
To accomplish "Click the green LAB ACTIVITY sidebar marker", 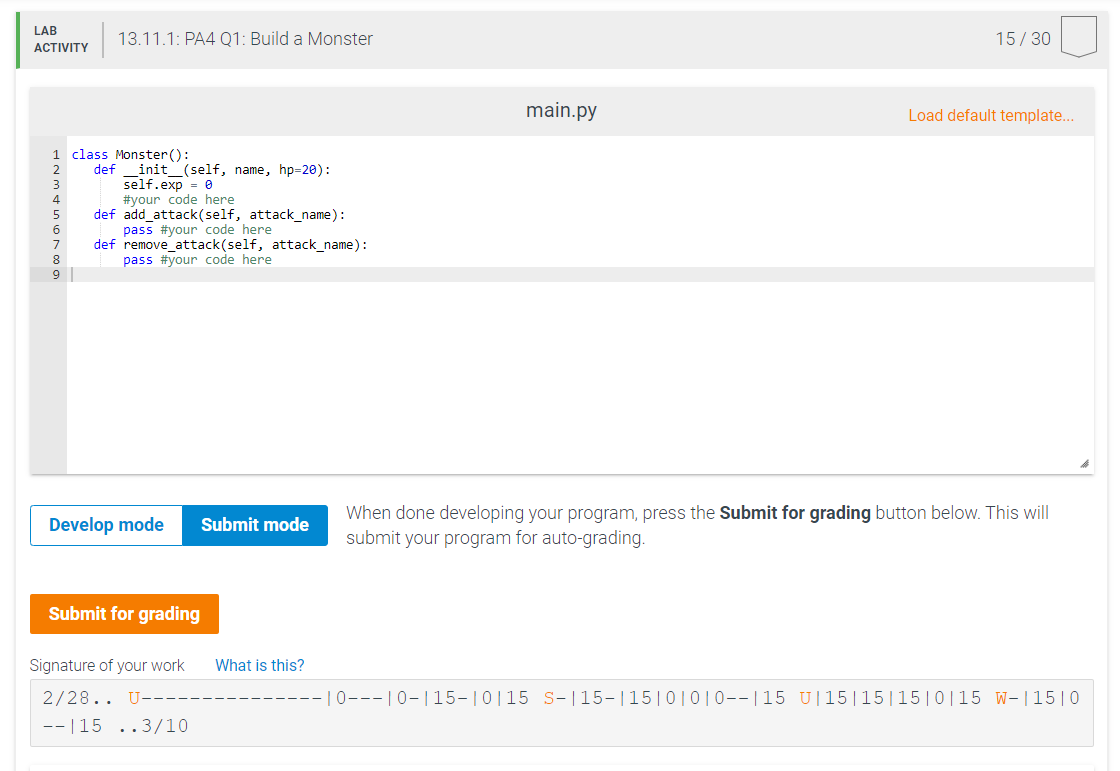I will 17,37.
